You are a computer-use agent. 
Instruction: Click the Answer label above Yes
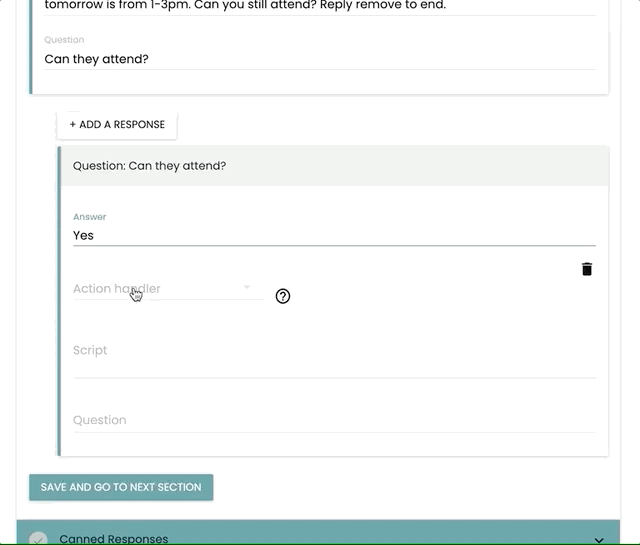[x=90, y=217]
